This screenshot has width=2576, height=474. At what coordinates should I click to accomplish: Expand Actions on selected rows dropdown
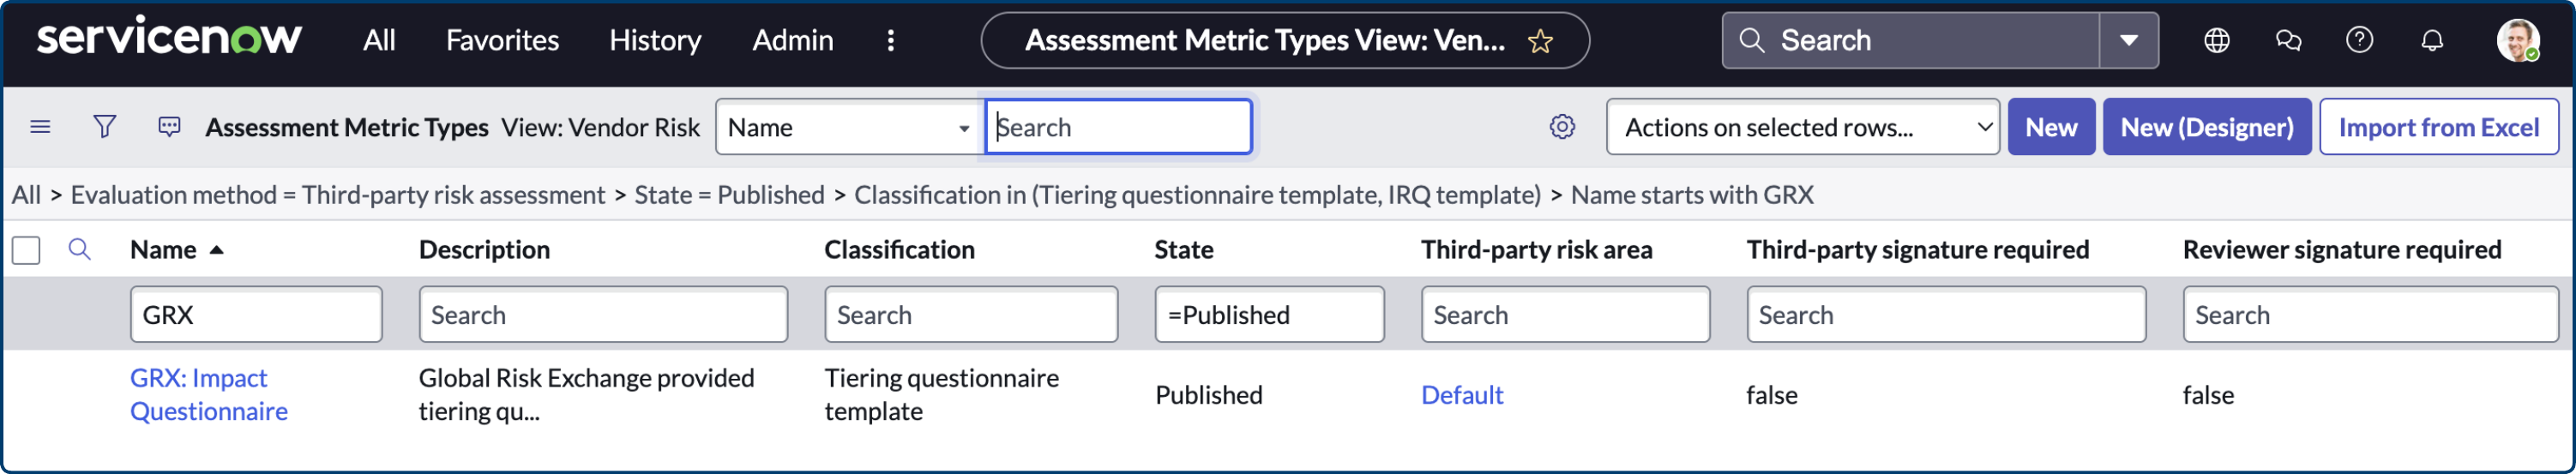(x=1801, y=127)
